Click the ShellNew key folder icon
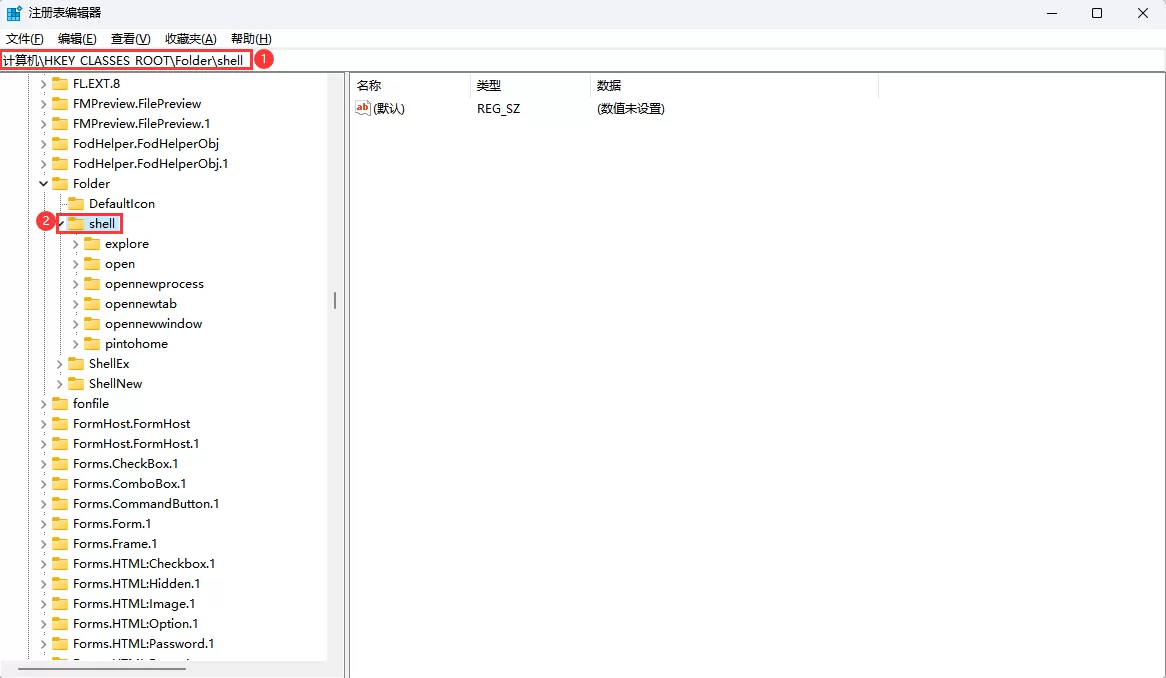 click(74, 383)
